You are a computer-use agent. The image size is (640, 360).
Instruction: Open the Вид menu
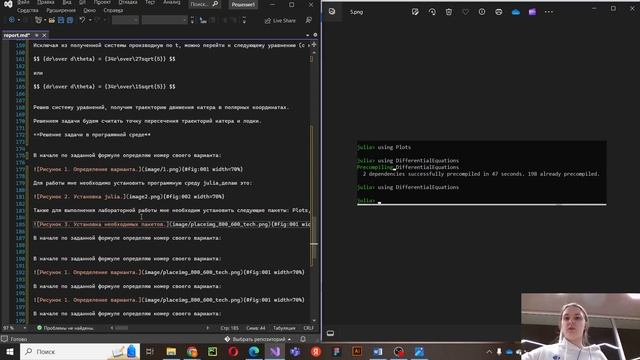point(67,2)
